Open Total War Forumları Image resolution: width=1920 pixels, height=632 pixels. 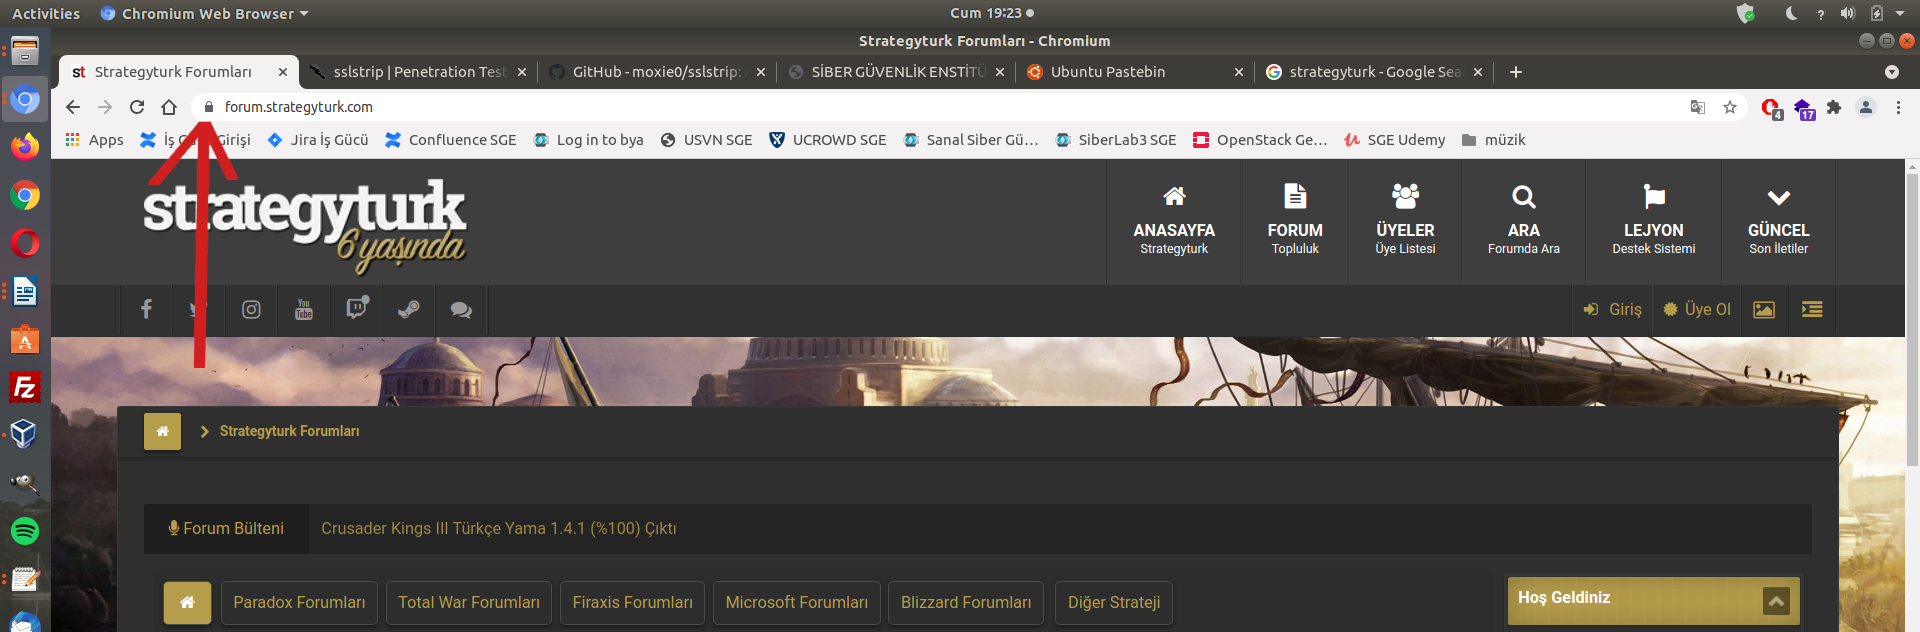click(x=469, y=602)
